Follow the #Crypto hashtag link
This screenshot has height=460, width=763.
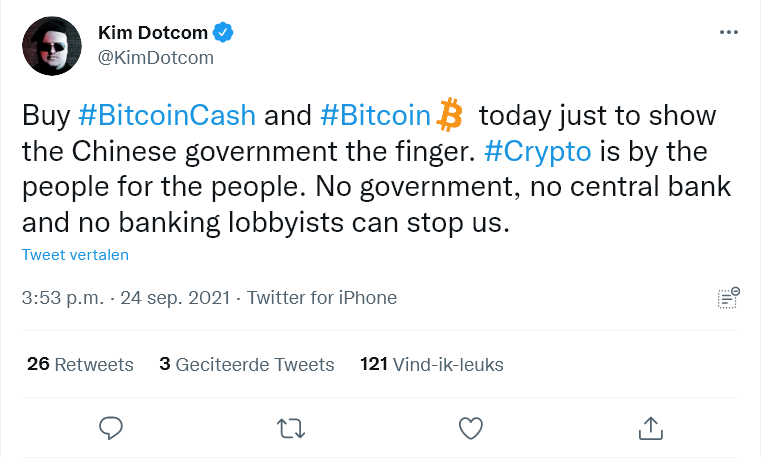pos(536,153)
